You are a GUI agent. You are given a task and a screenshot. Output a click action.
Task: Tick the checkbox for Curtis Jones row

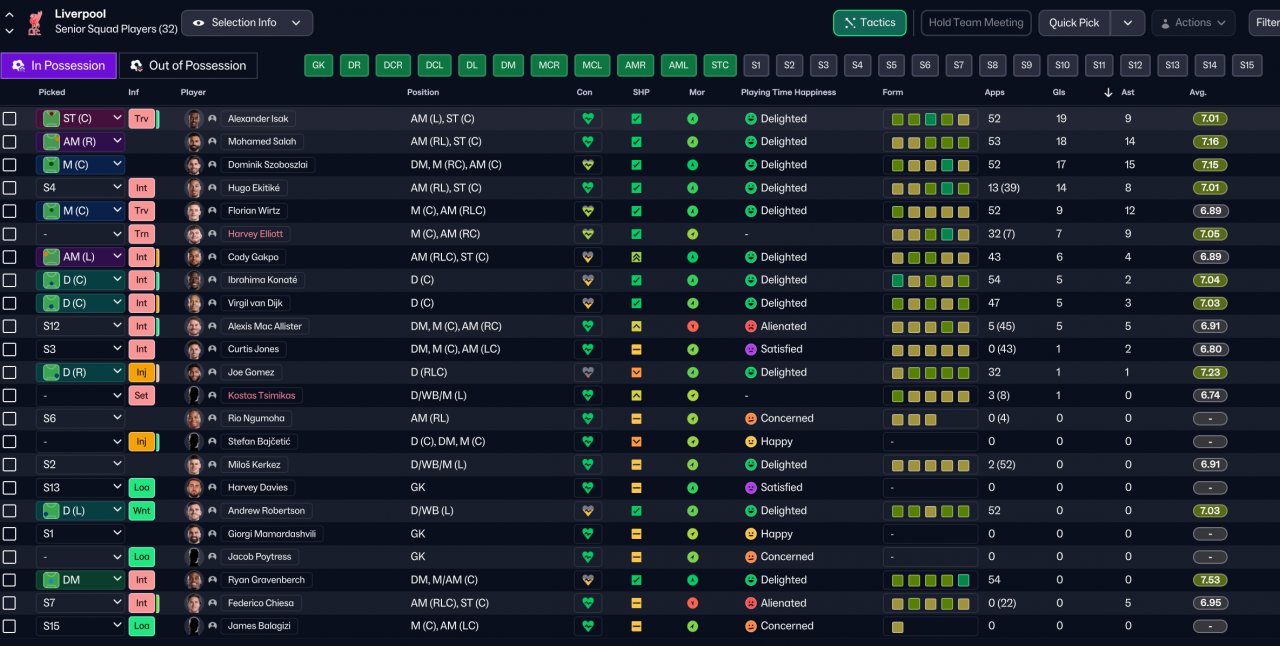coord(10,349)
